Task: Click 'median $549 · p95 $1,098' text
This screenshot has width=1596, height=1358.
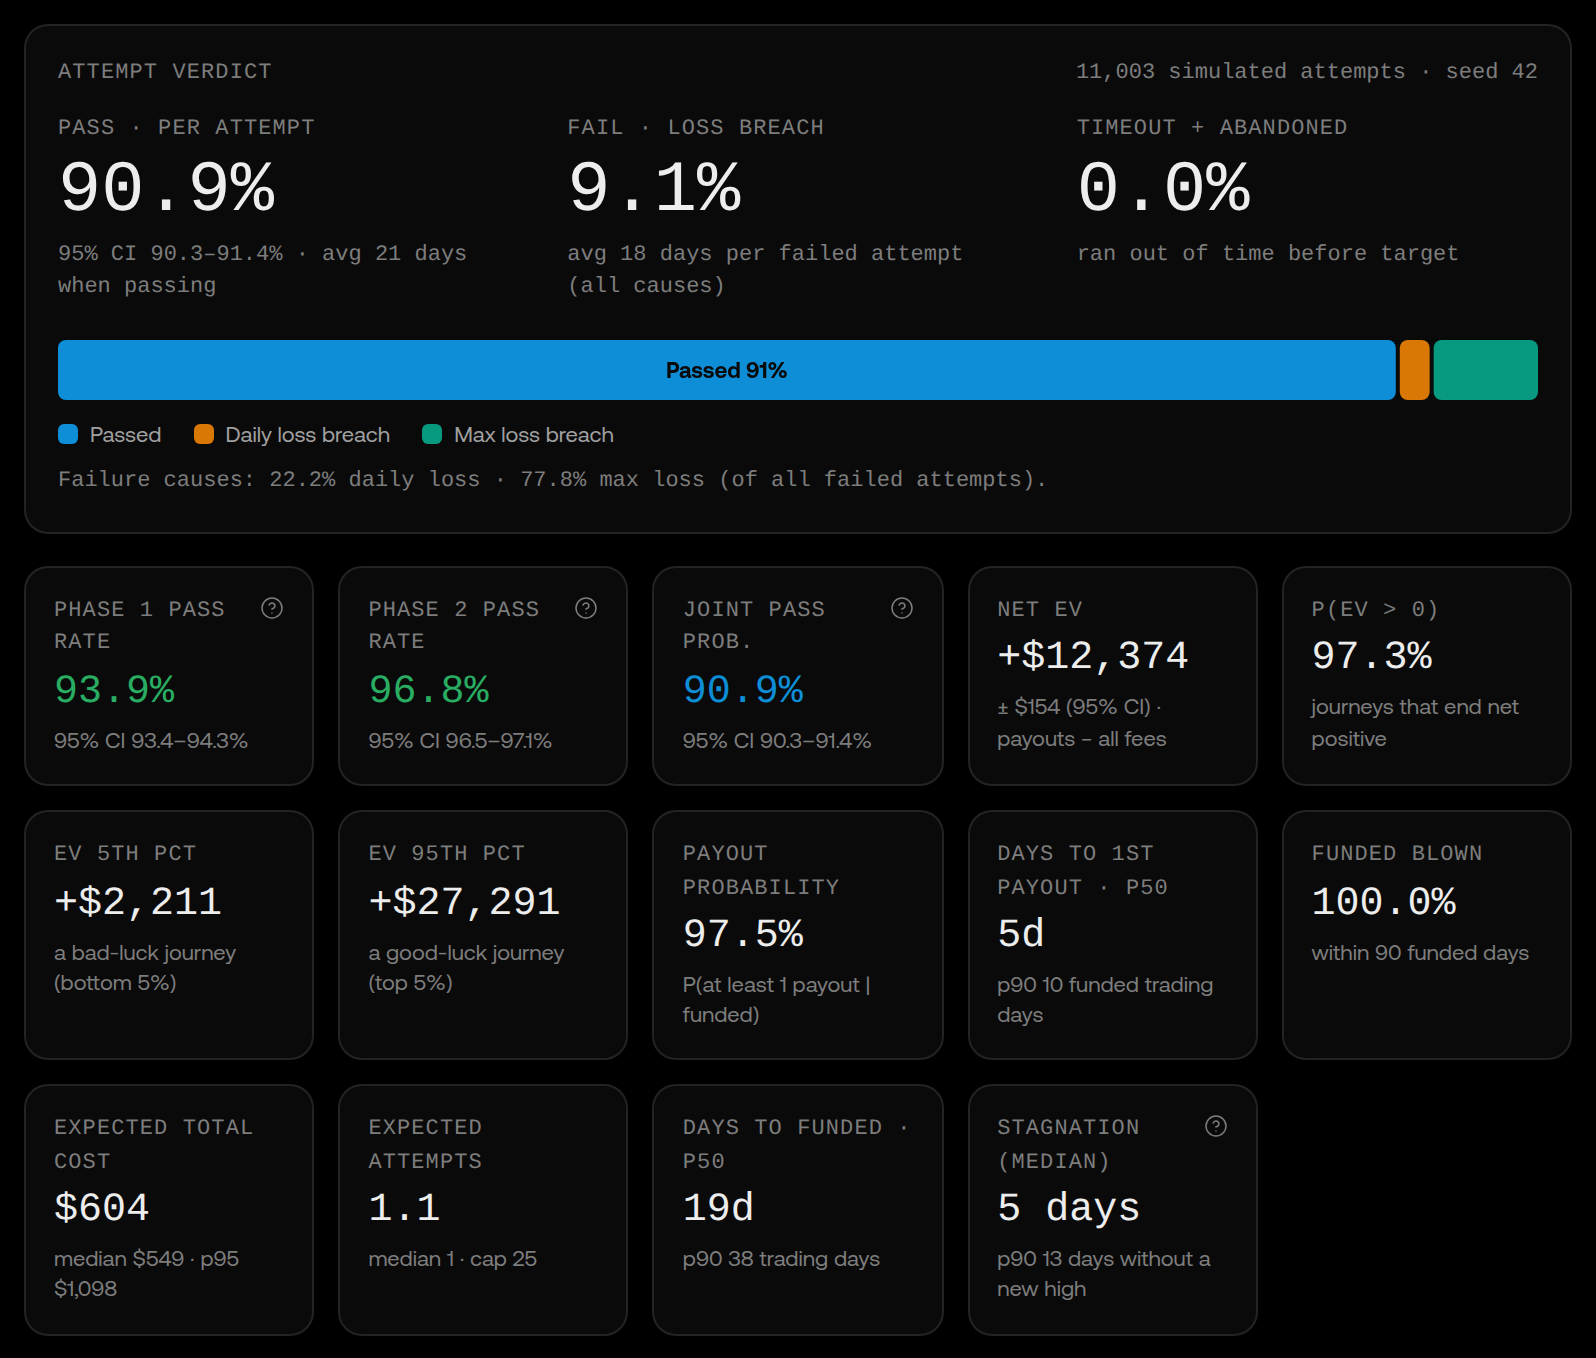Action: [147, 1274]
